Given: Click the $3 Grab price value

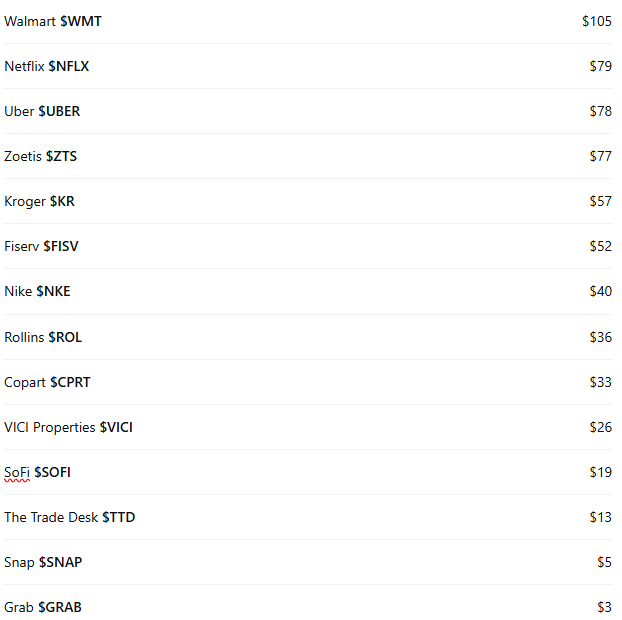Looking at the screenshot, I should [x=605, y=607].
